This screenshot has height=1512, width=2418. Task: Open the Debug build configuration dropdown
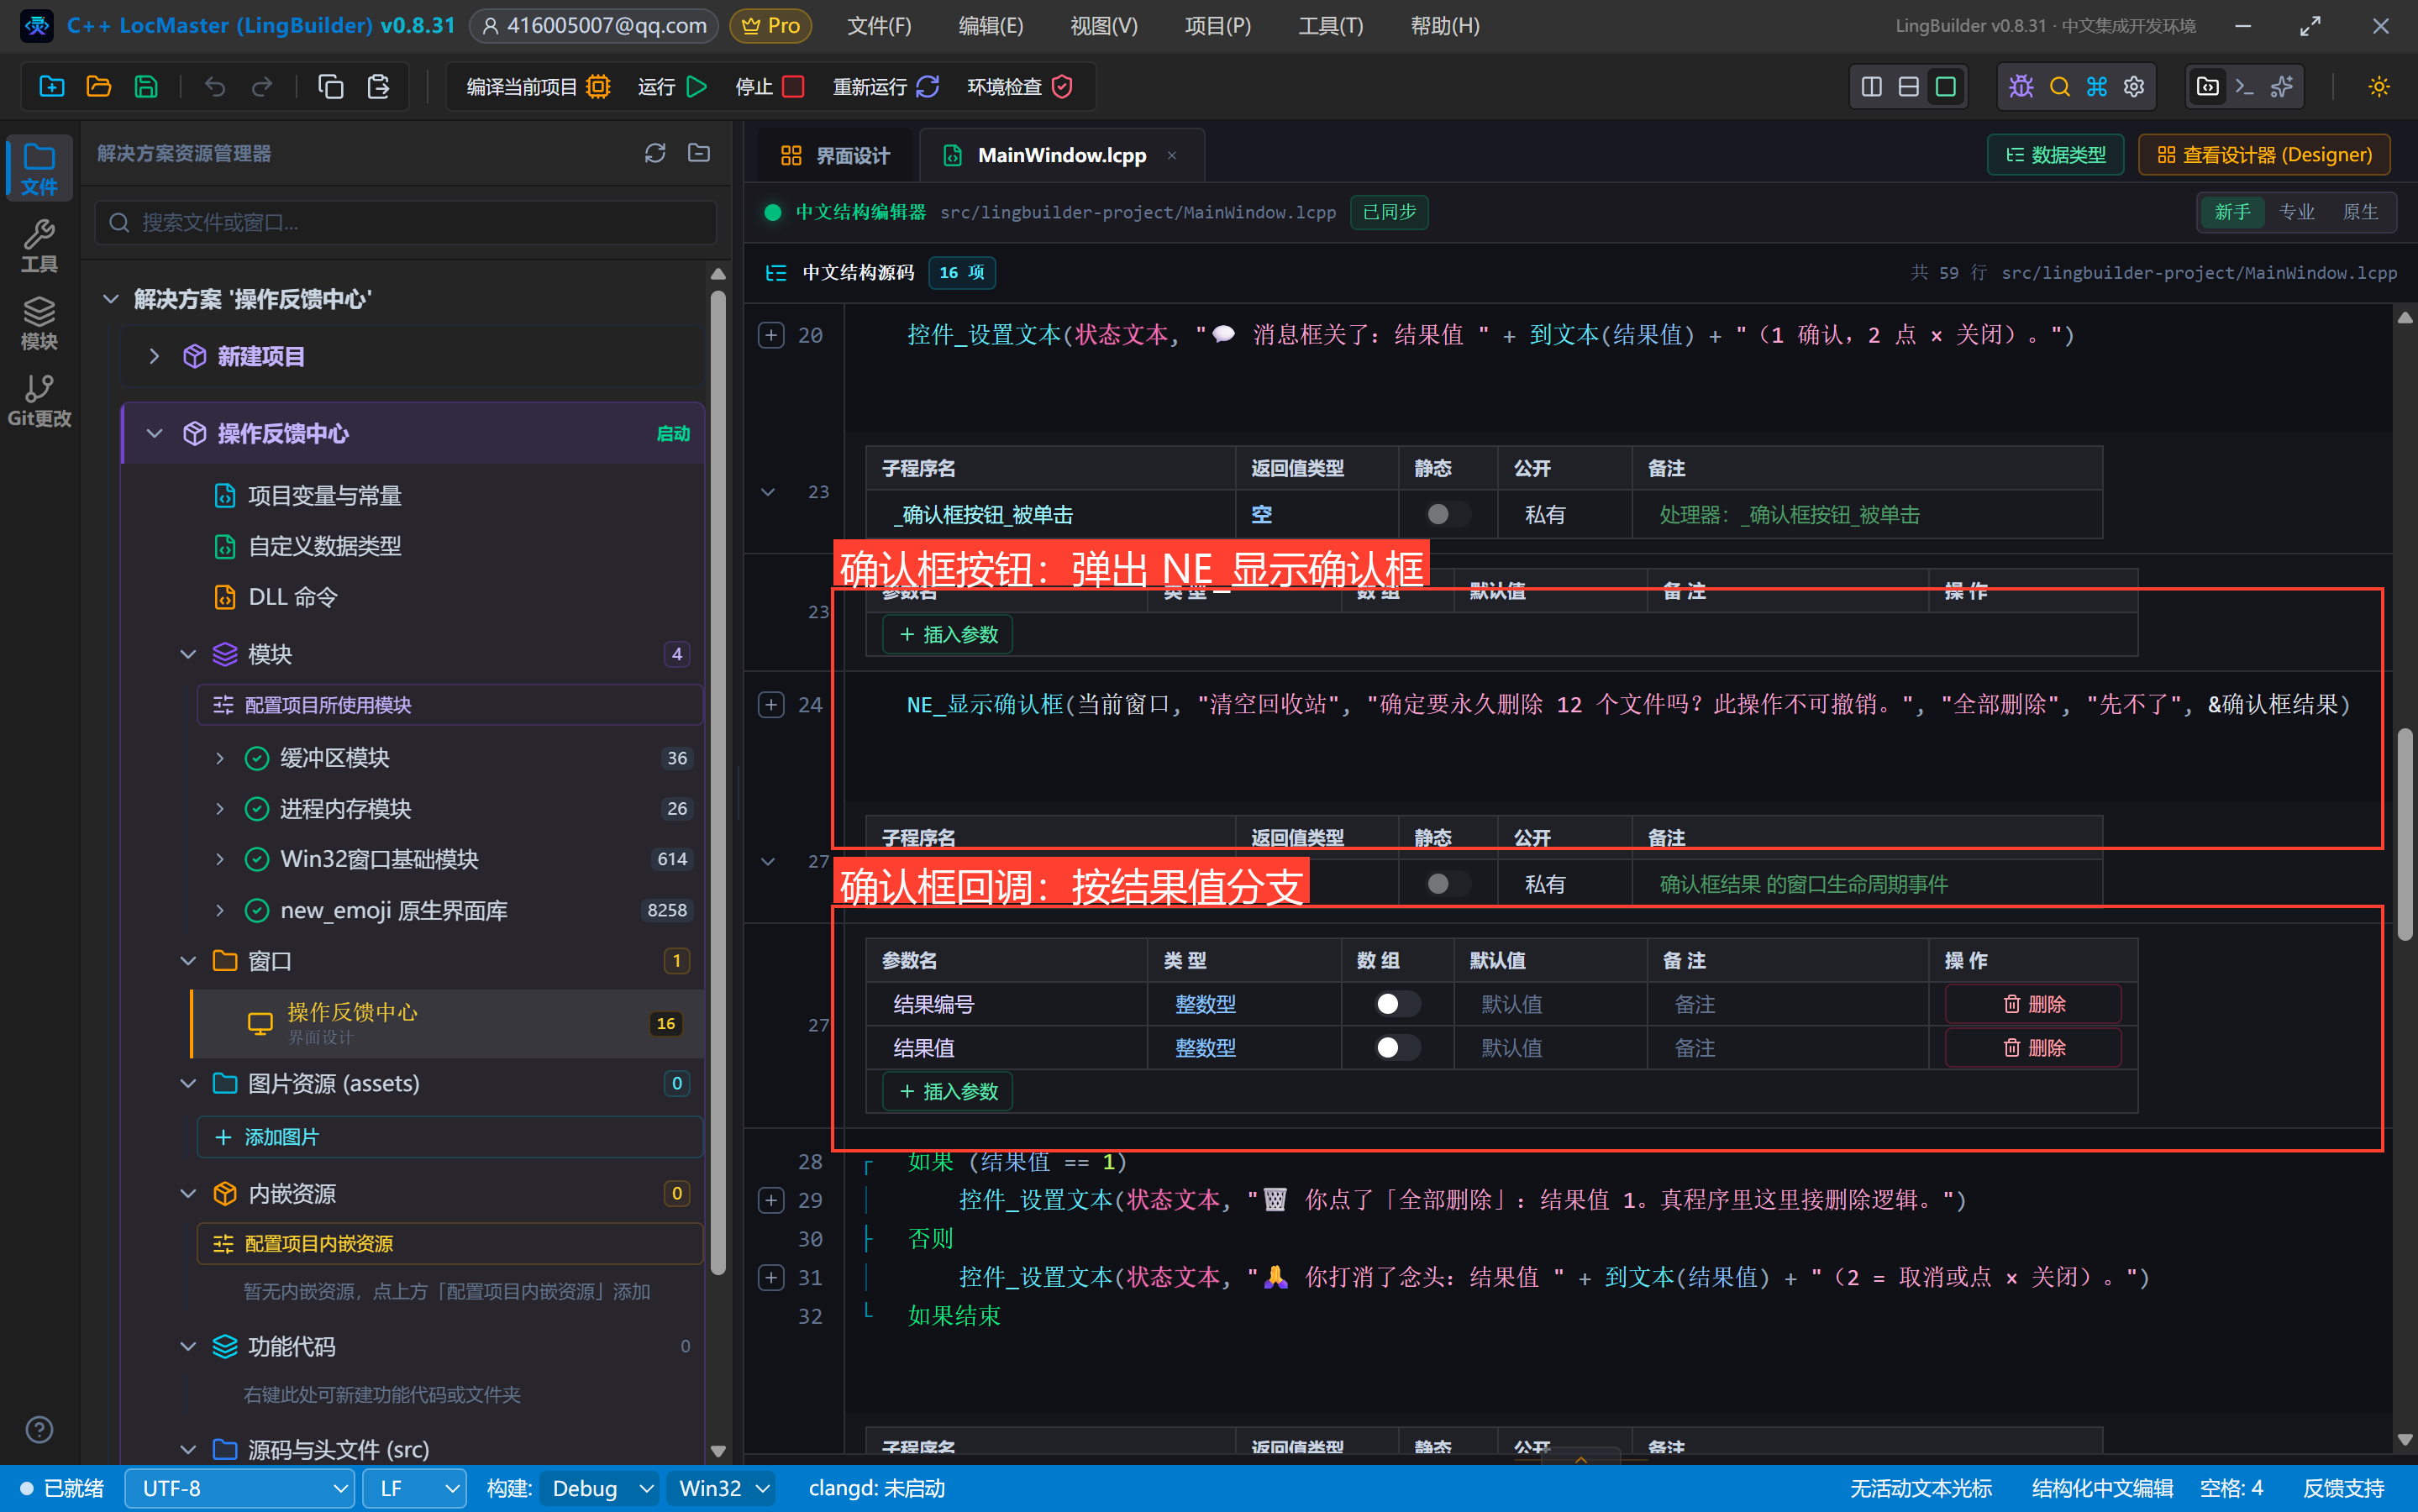600,1488
